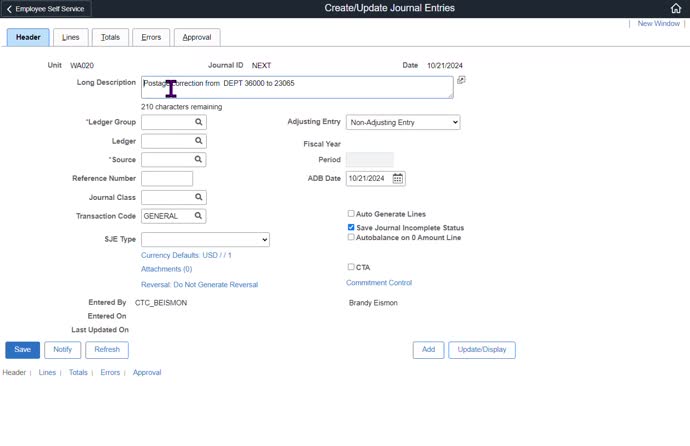Switch to the Lines tab

70,37
